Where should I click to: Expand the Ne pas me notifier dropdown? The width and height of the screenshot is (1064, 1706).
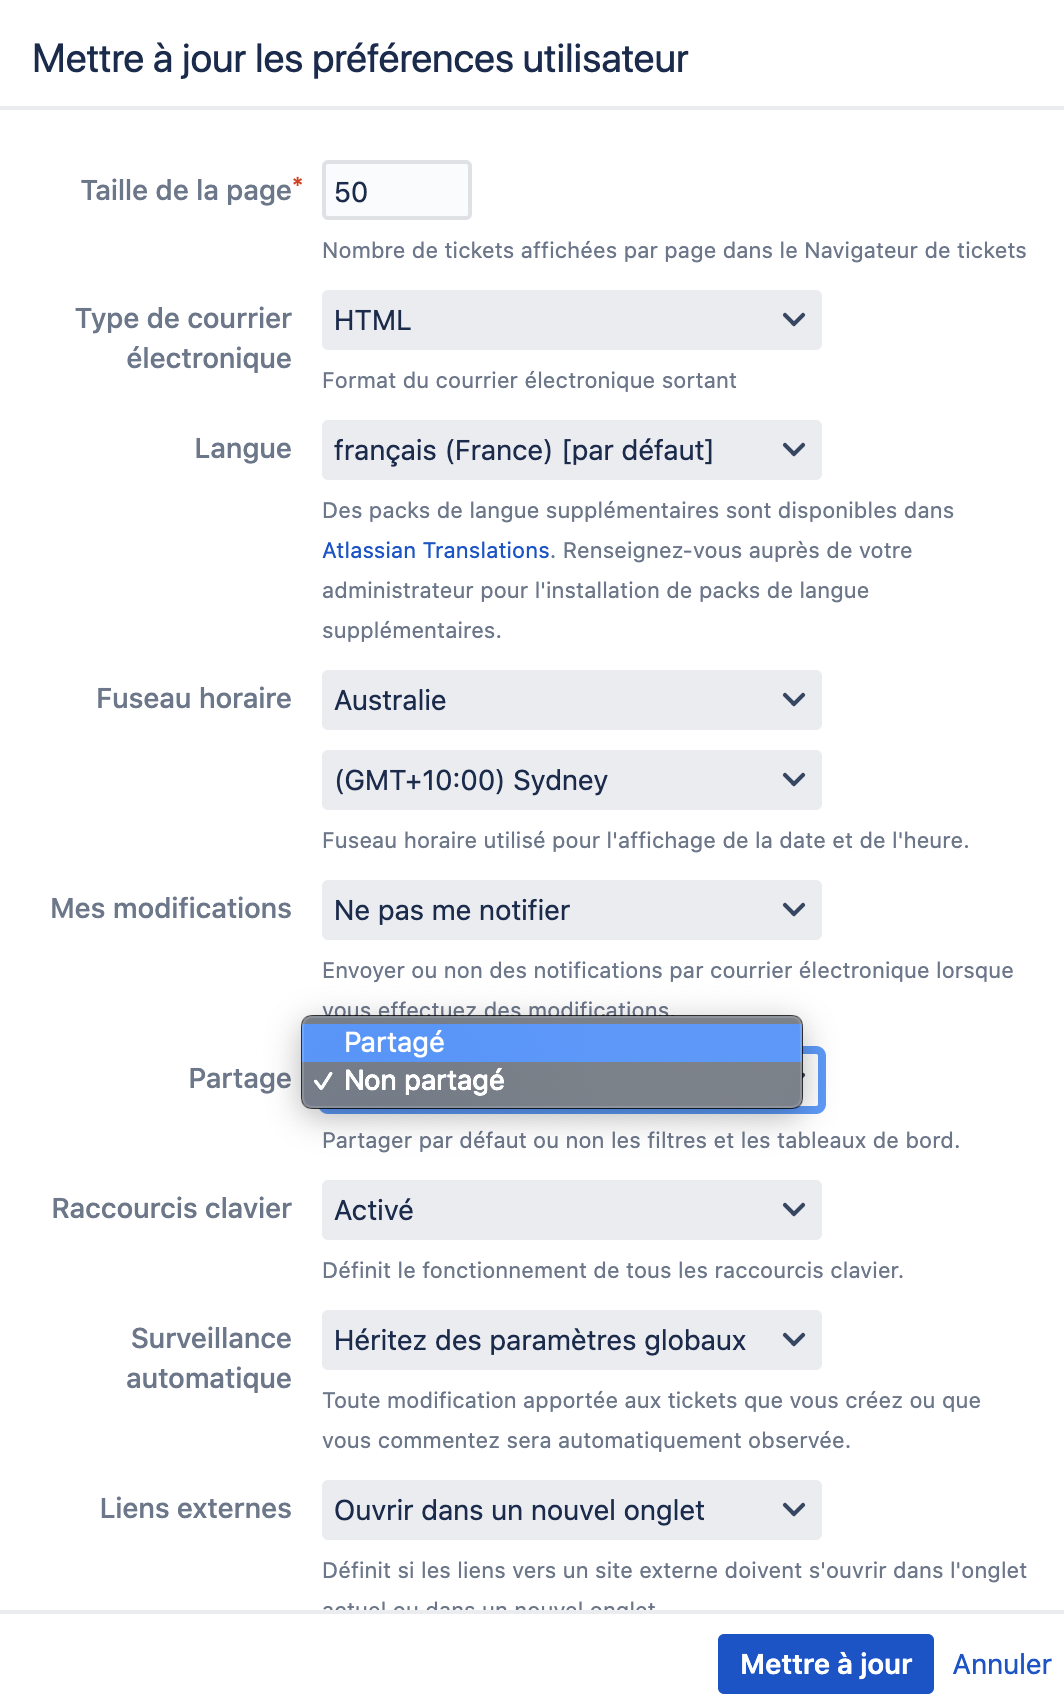click(571, 910)
